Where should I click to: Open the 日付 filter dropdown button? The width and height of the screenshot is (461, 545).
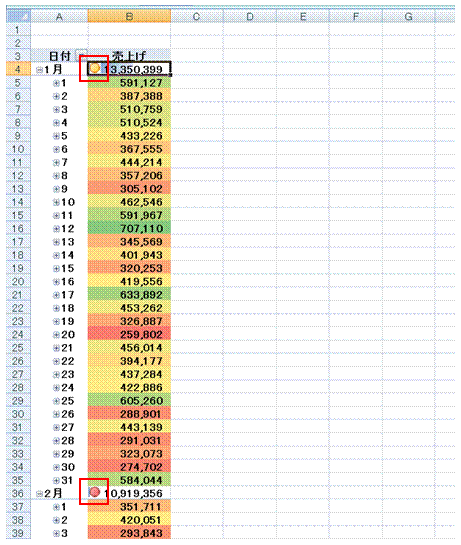82,55
